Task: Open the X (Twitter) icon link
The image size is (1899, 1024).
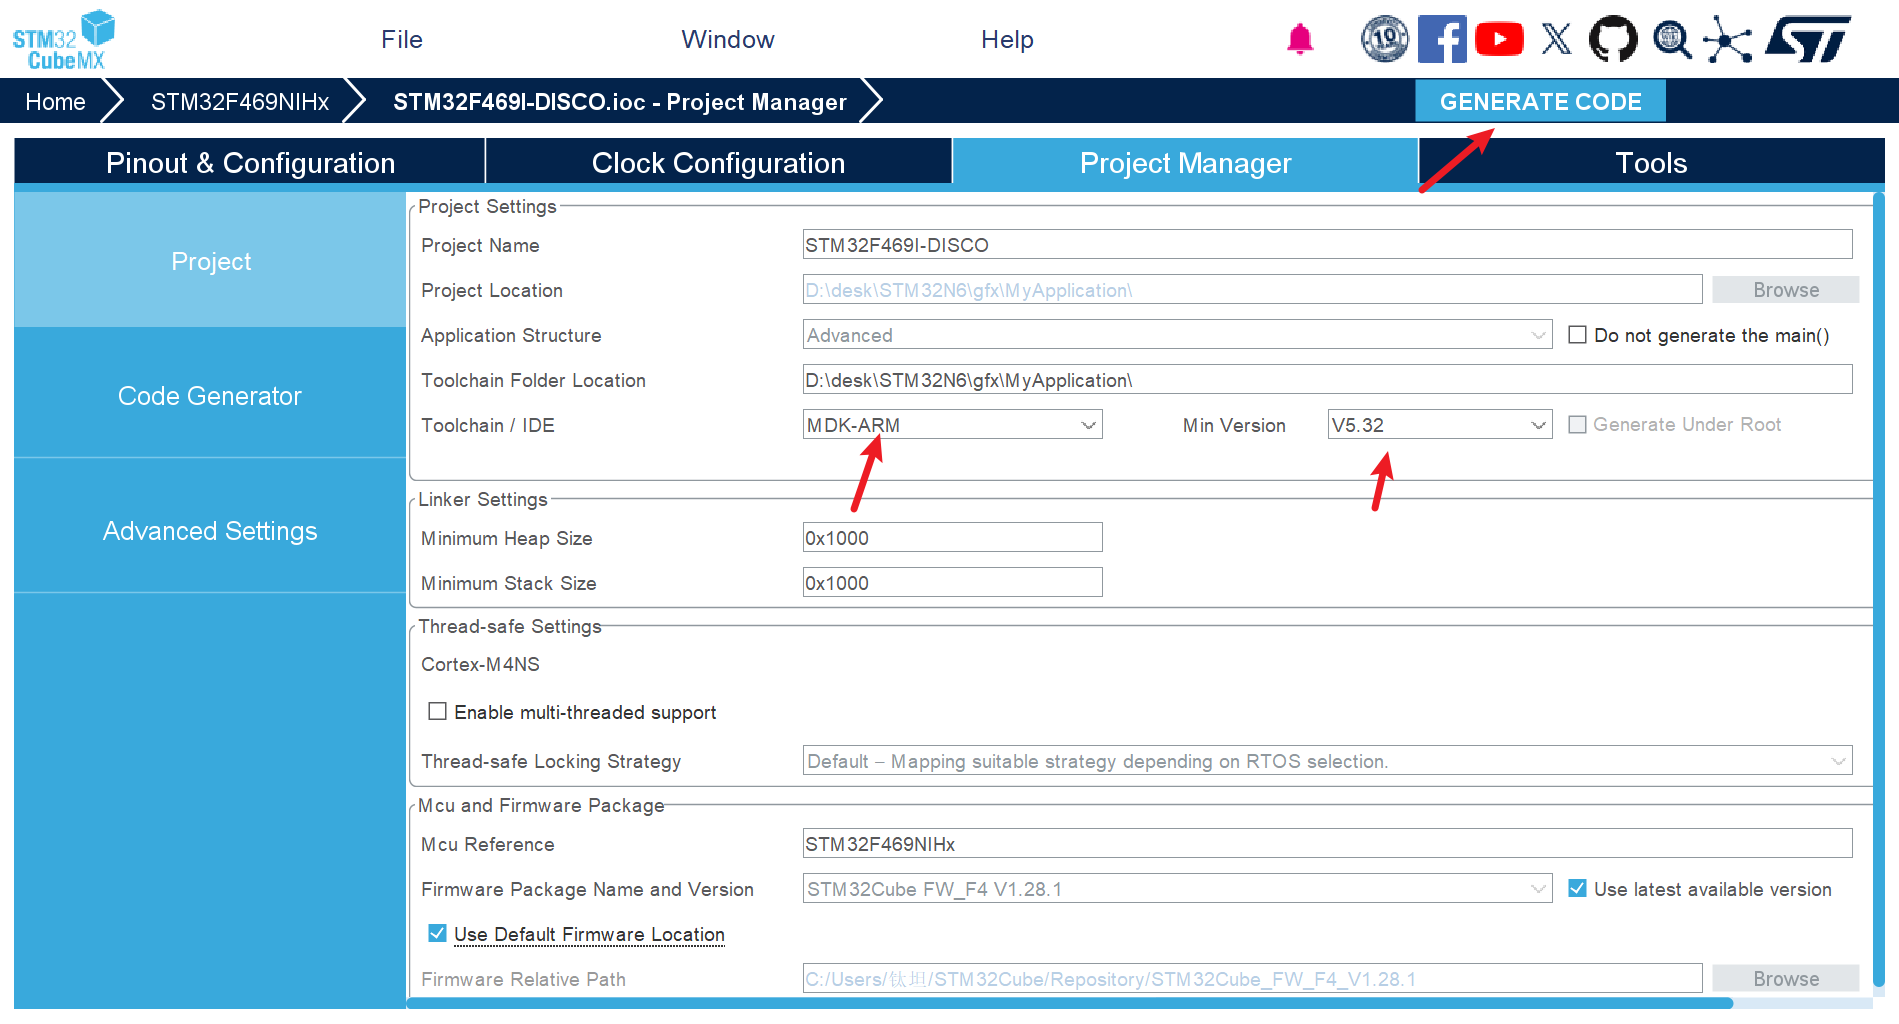Action: (1556, 39)
